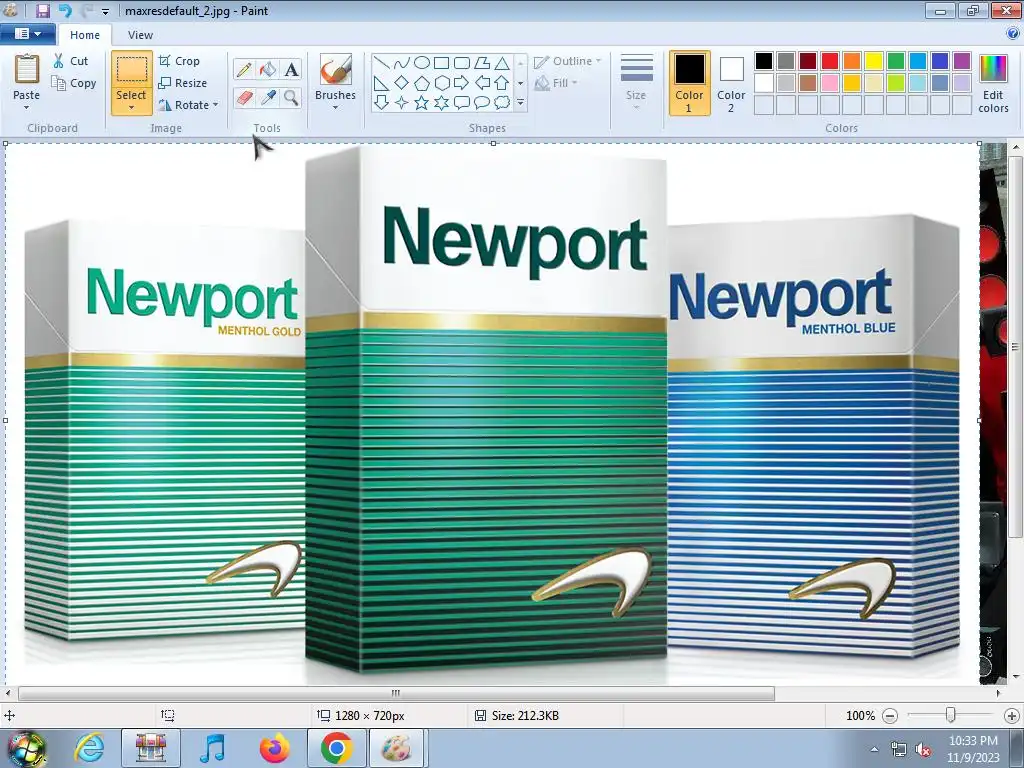Select the Curve shape

coord(402,63)
